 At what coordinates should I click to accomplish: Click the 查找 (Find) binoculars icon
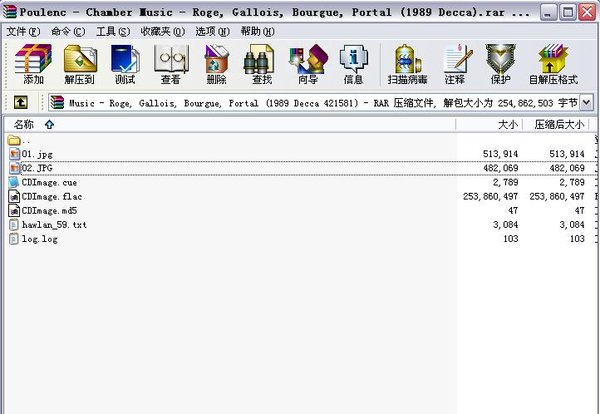pos(259,59)
